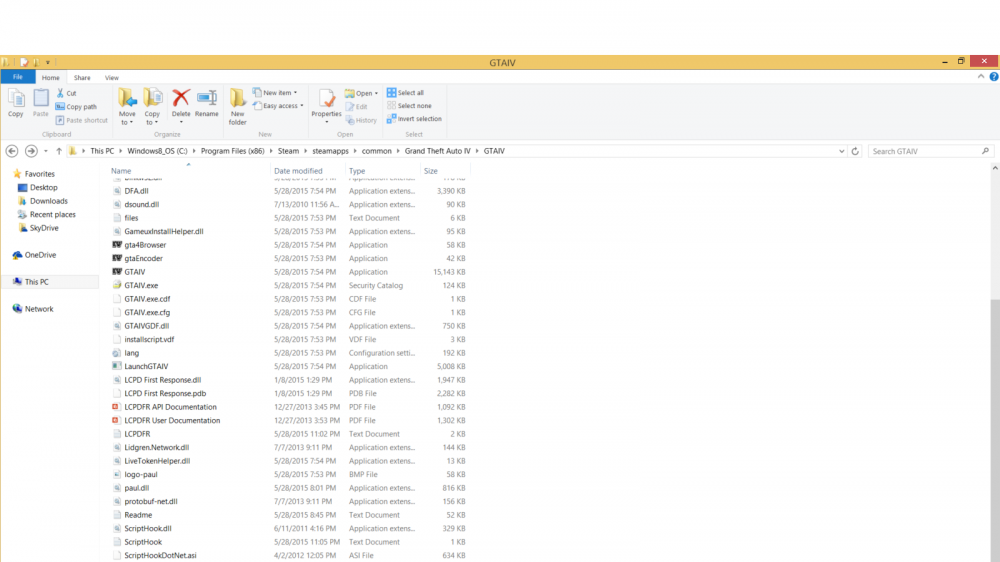
Task: Open Quick Access Toolbar customize dropdown
Action: (x=48, y=63)
